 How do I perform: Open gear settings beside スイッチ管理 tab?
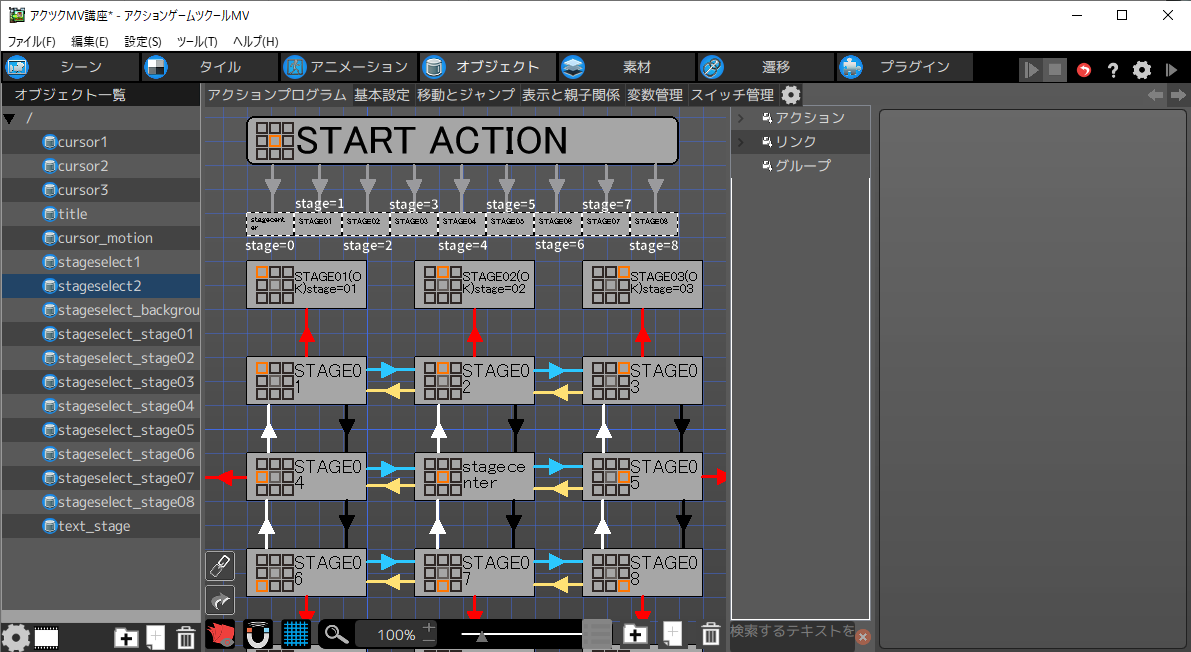coord(791,95)
